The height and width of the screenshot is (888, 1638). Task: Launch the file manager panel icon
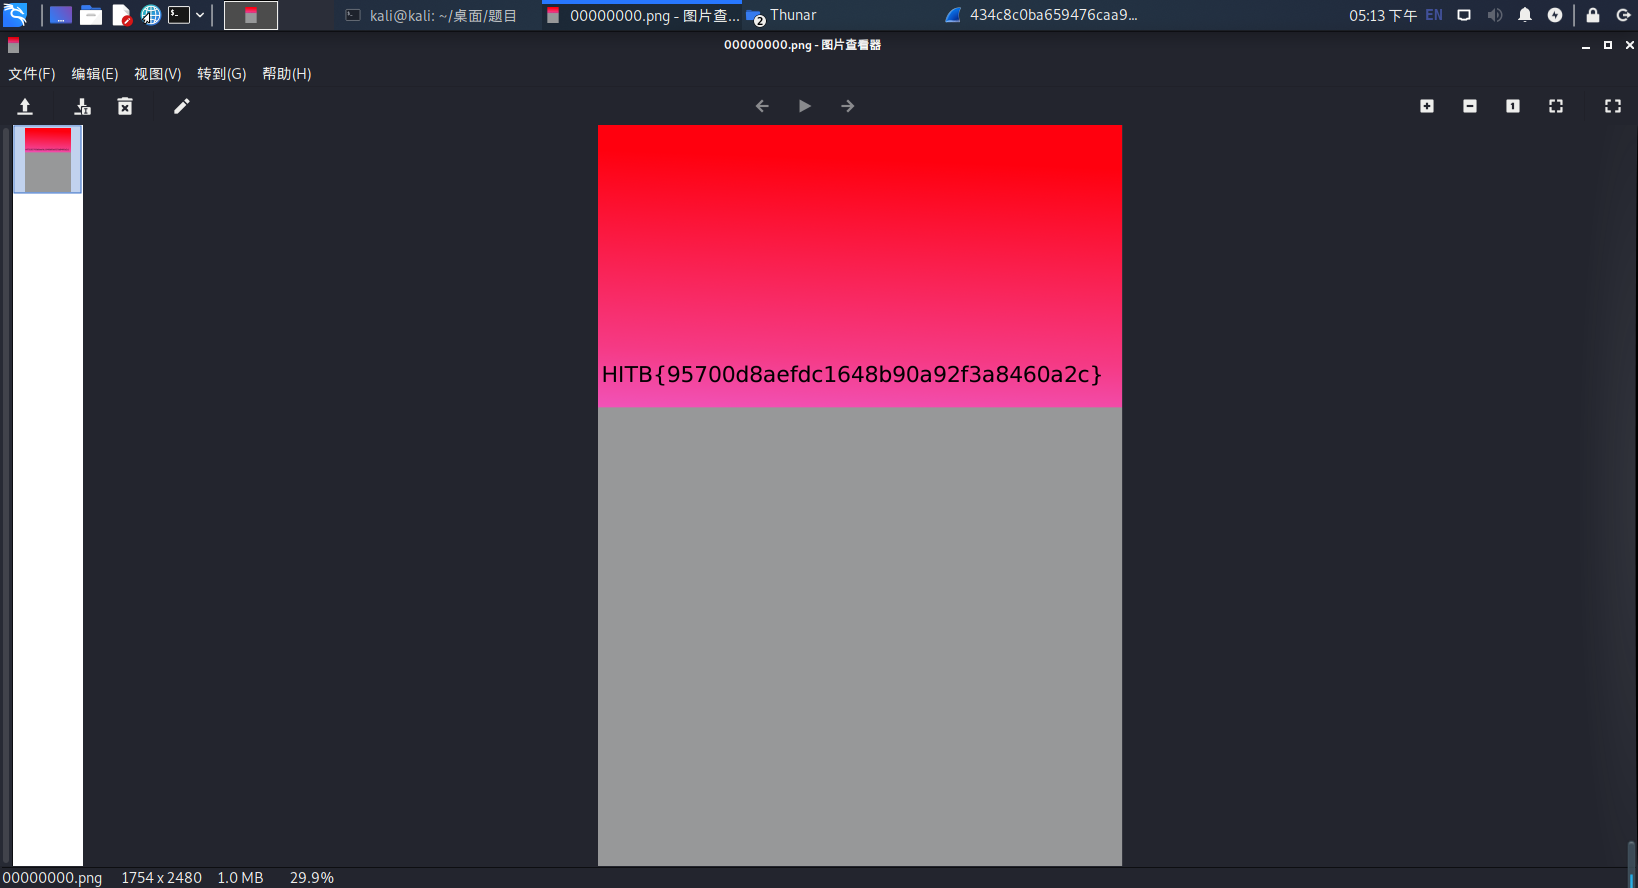pos(91,15)
